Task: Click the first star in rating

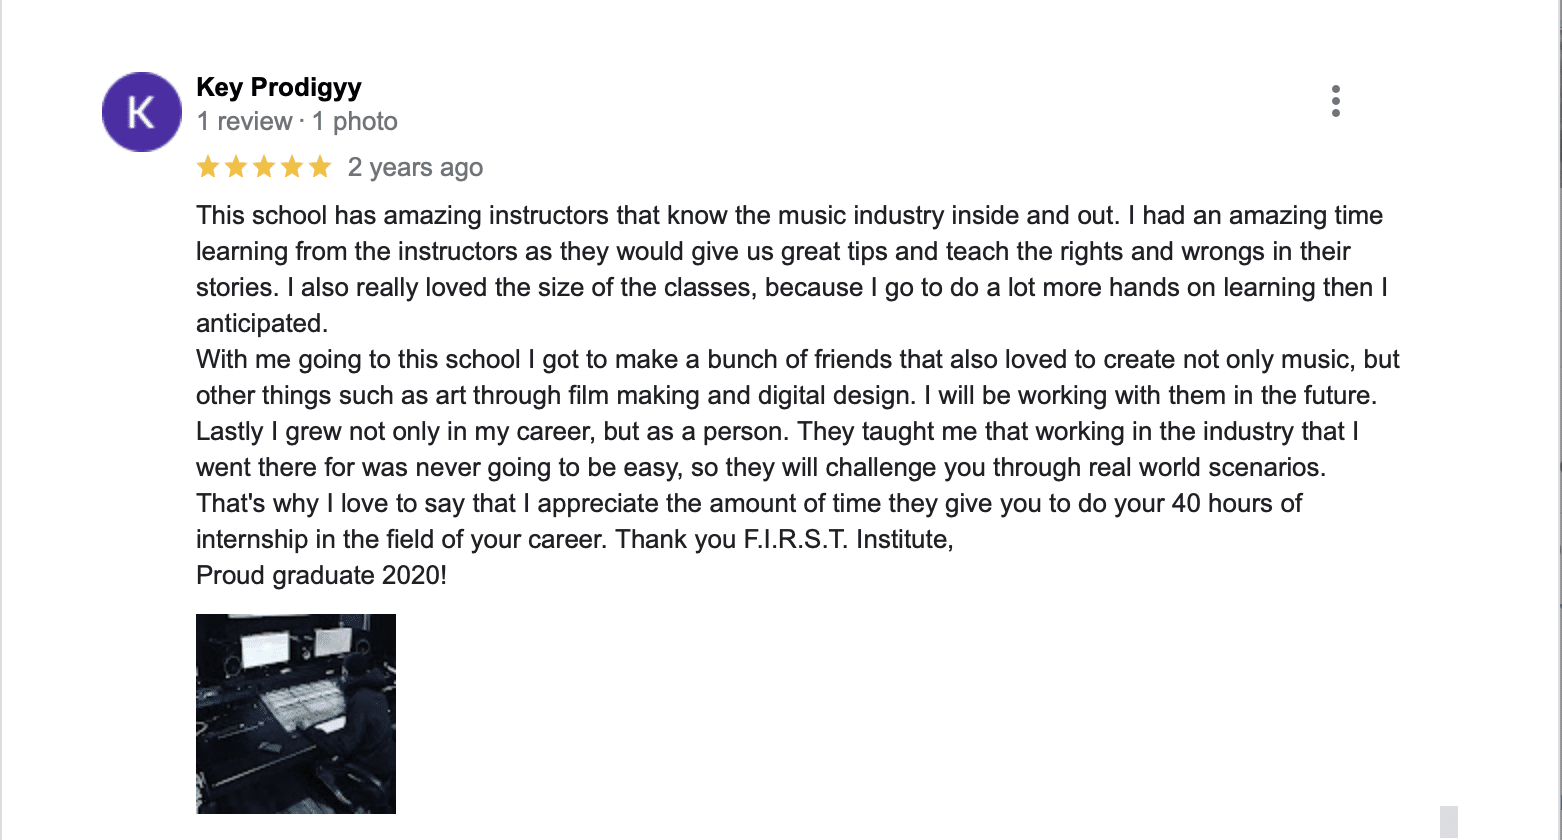Action: tap(208, 167)
